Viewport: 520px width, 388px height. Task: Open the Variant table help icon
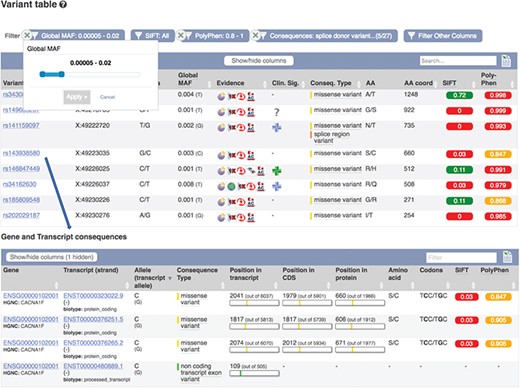63,4
